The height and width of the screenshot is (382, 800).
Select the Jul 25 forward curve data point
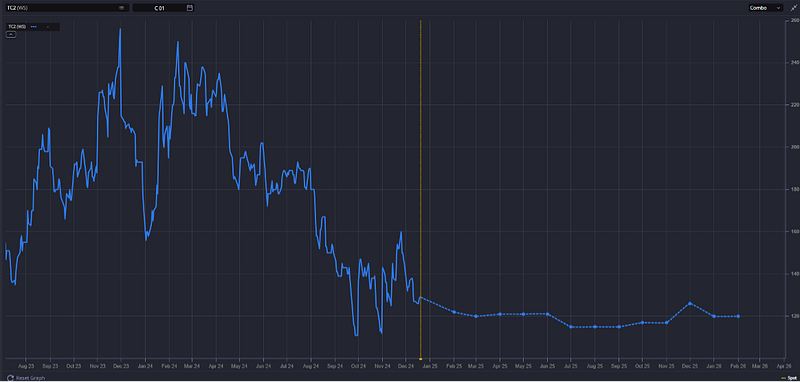(x=570, y=327)
